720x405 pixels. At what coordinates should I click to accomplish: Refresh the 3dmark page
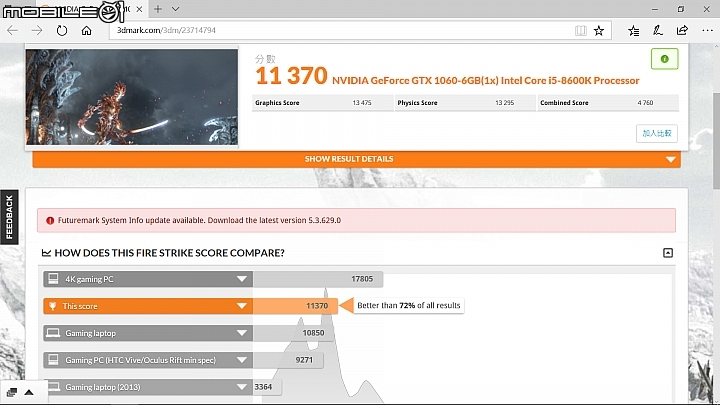(62, 30)
